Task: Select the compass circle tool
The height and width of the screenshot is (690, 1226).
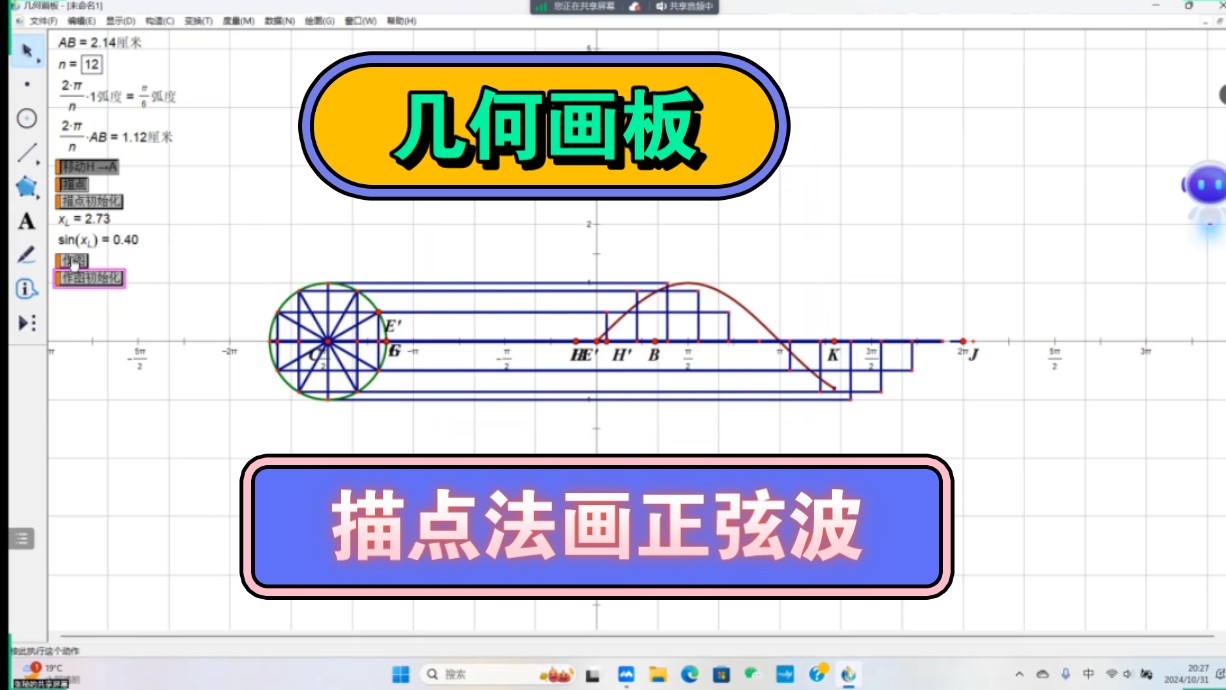Action: (25, 117)
